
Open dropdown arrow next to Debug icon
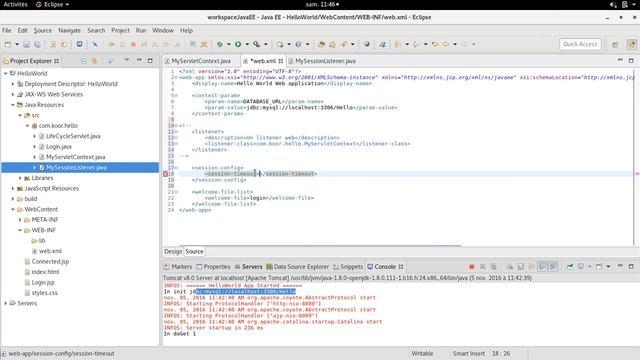[229, 44]
